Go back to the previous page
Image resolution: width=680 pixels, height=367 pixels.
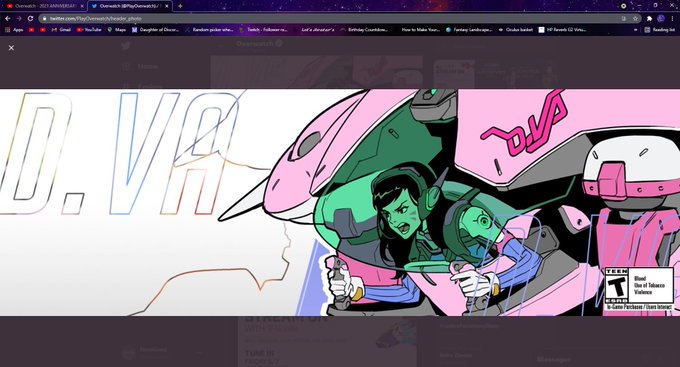7,19
